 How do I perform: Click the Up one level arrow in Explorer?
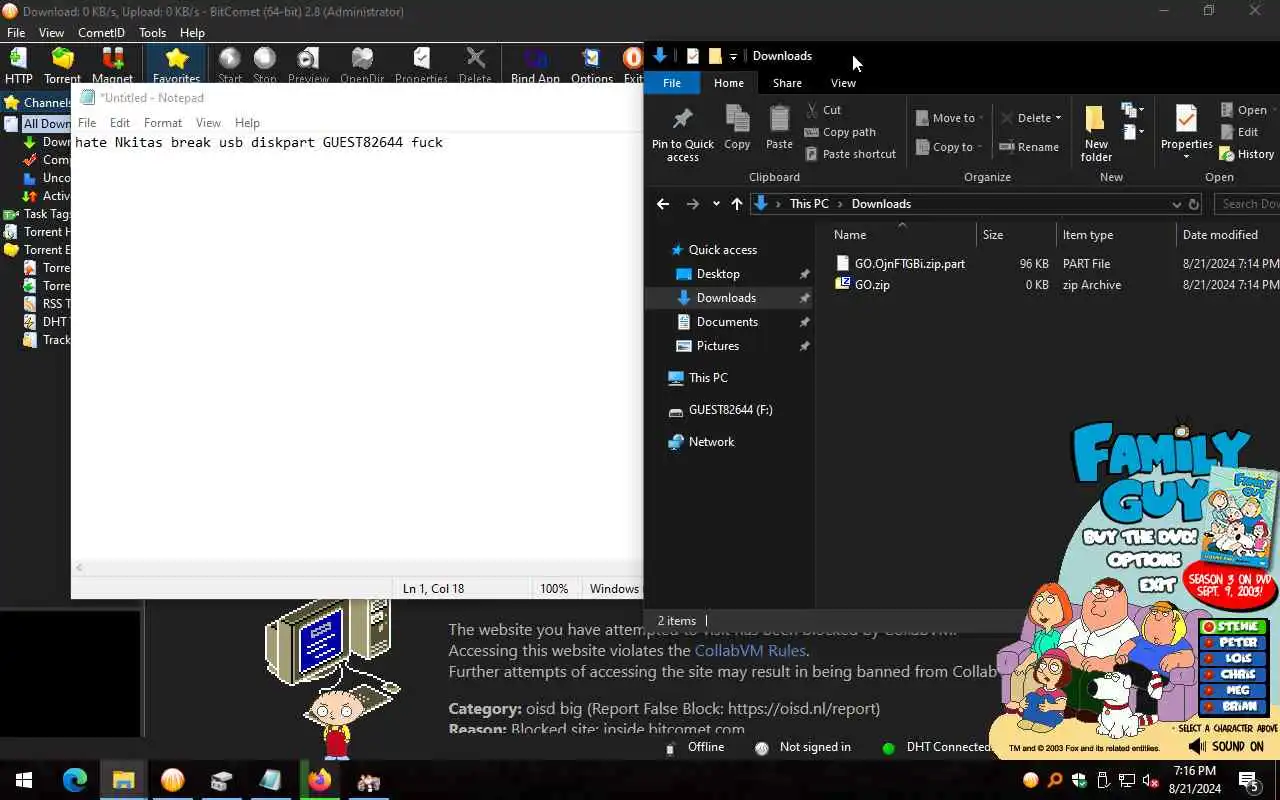pyautogui.click(x=737, y=204)
